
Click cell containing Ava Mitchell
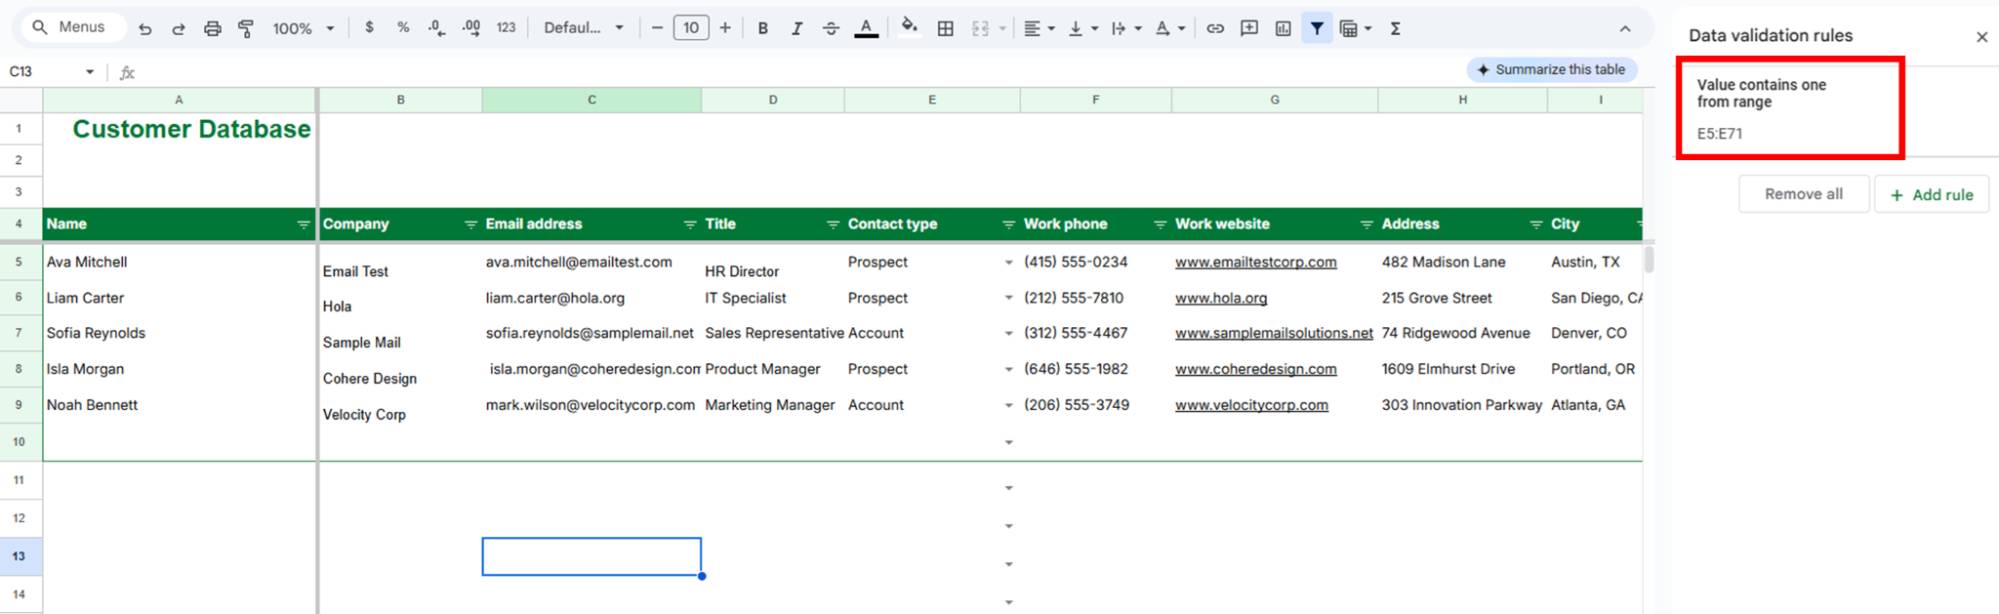click(x=180, y=262)
